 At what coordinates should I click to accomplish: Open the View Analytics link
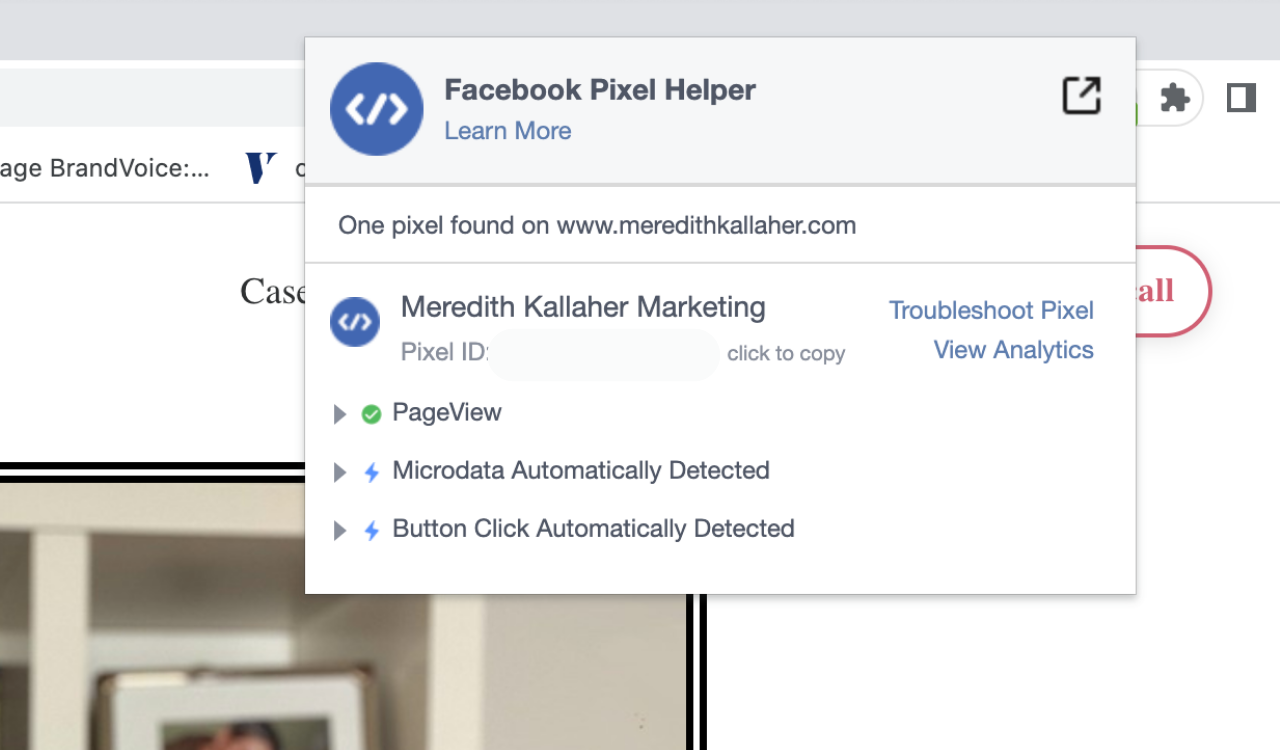(x=1013, y=350)
